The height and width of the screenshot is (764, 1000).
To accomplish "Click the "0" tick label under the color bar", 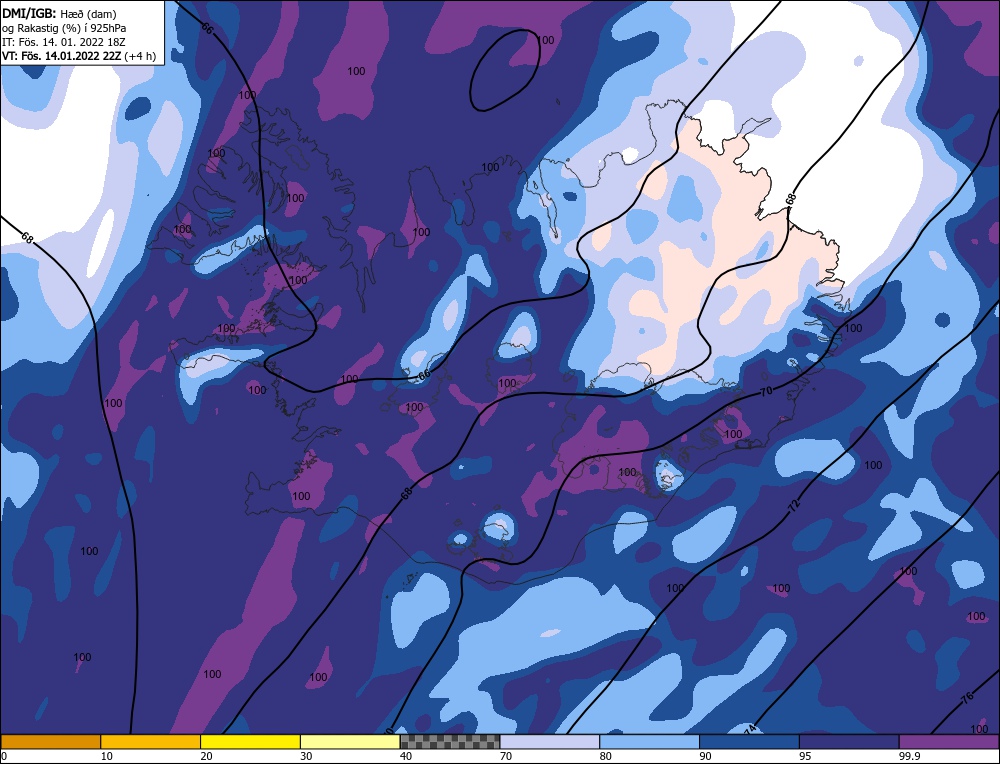I will click(4, 756).
